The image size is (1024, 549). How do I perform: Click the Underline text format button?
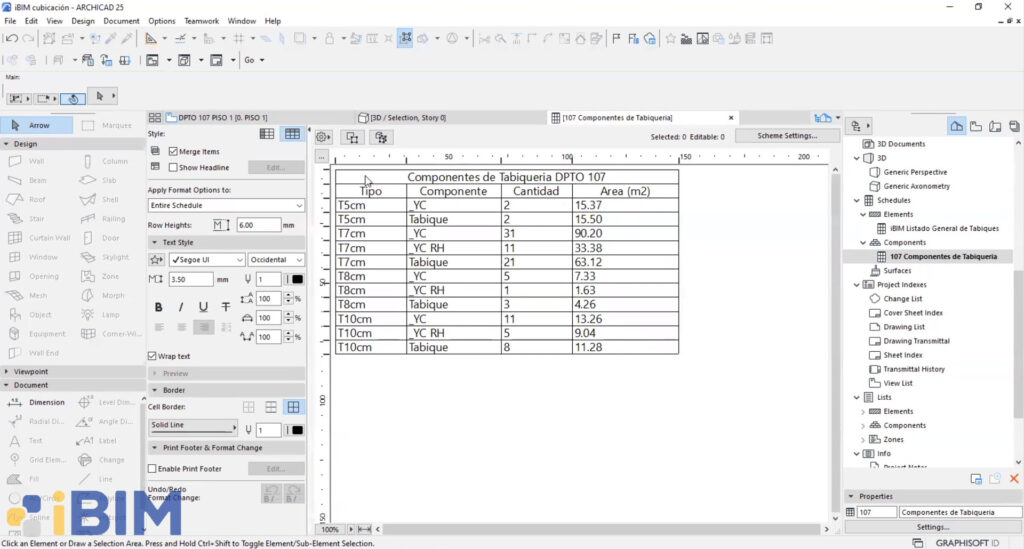pos(203,307)
